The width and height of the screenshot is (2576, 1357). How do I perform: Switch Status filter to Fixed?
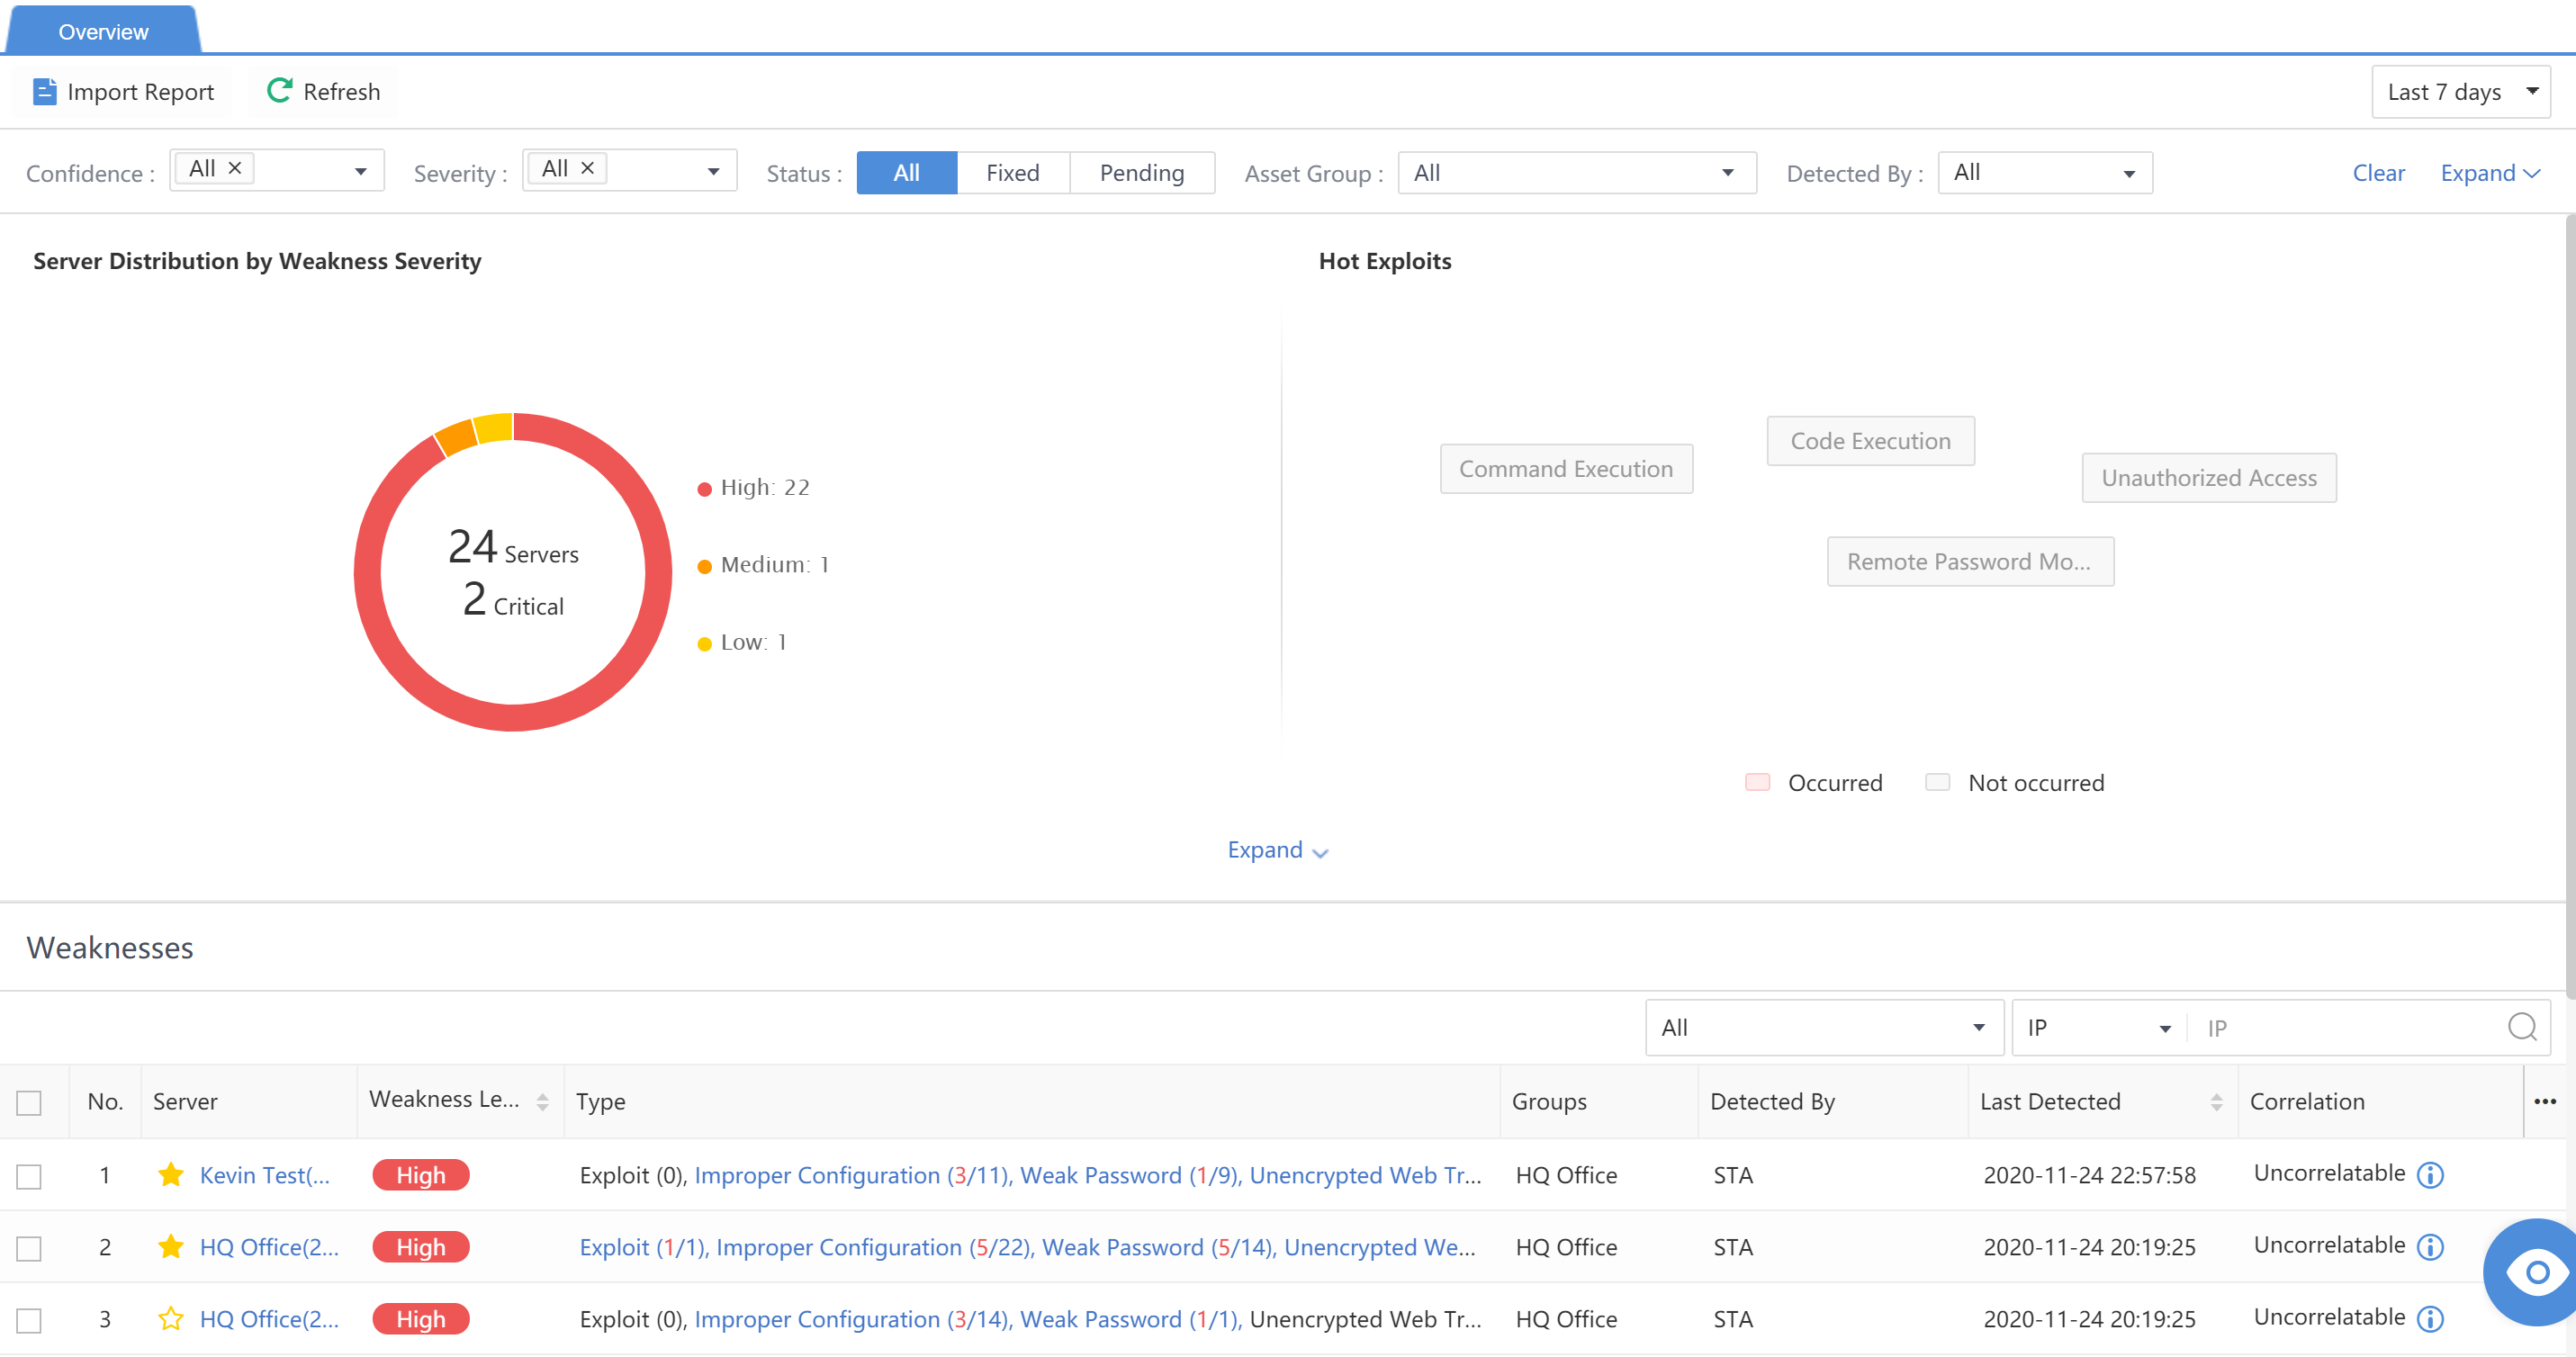[x=1012, y=173]
